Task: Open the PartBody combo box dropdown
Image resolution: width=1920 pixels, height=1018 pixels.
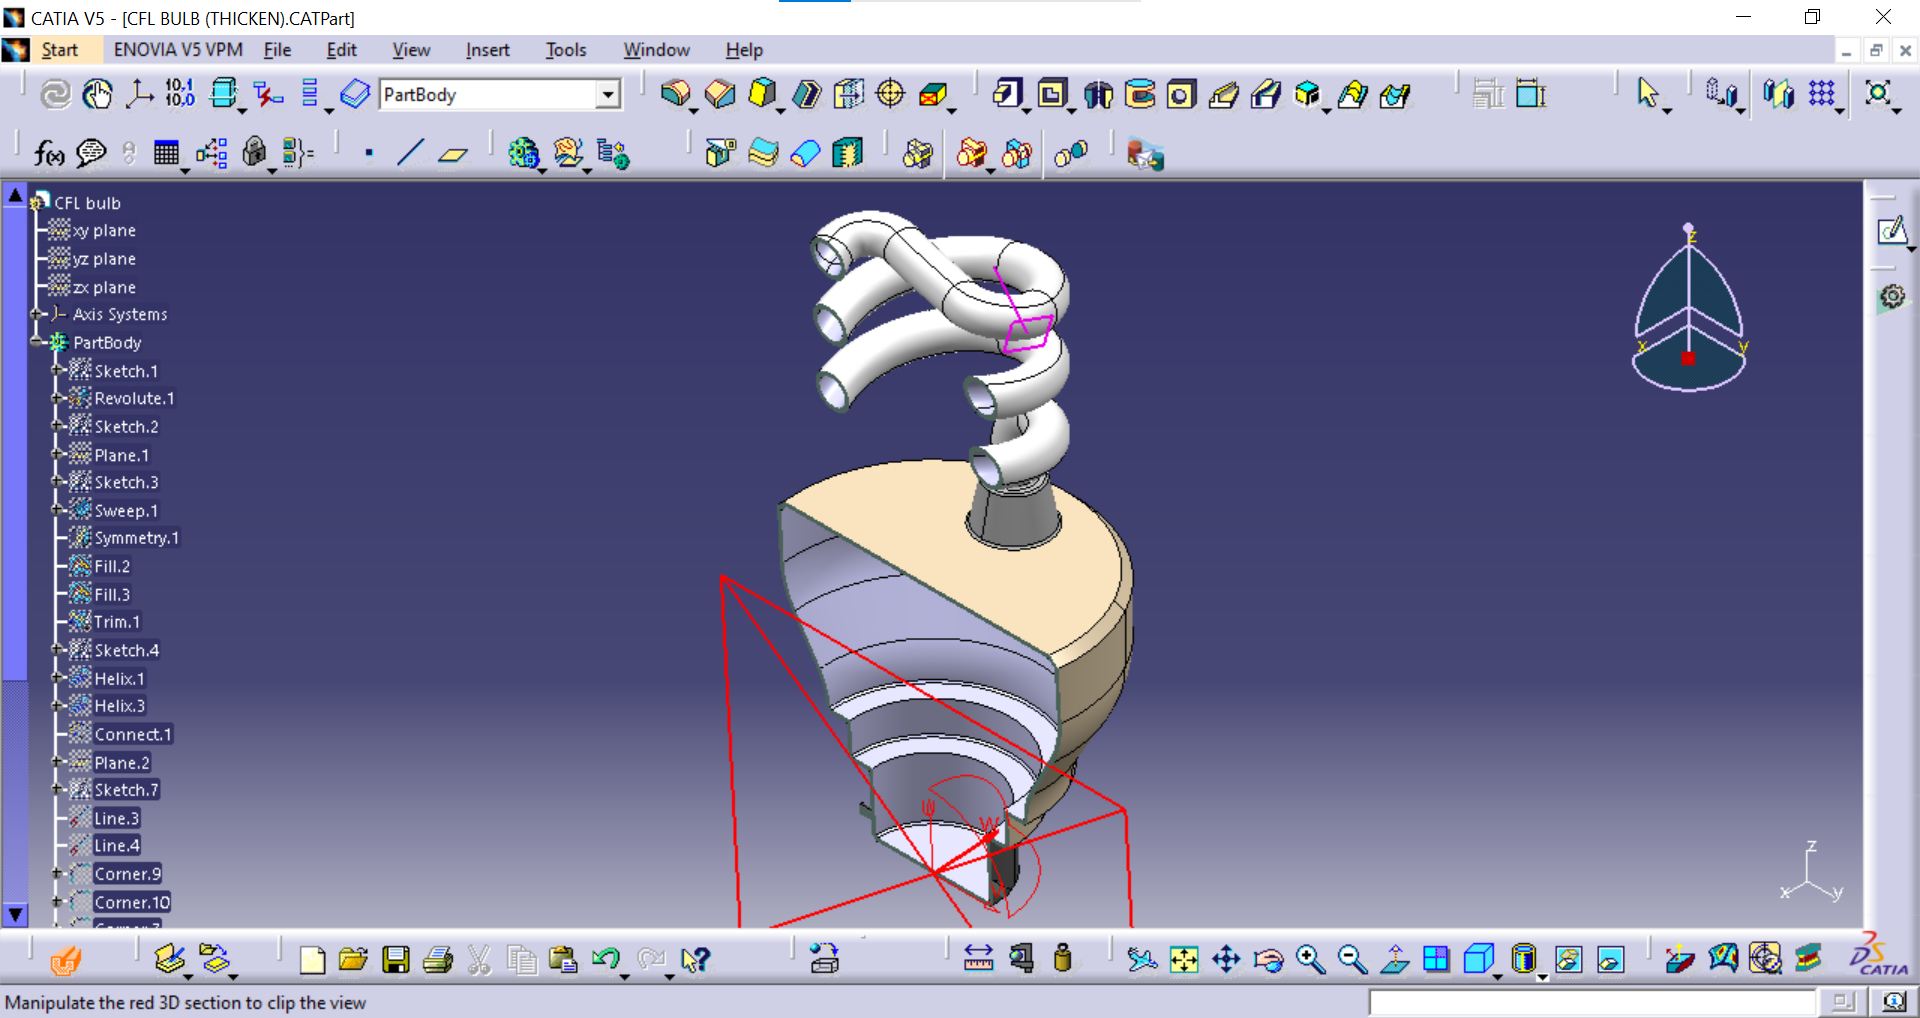Action: (607, 95)
